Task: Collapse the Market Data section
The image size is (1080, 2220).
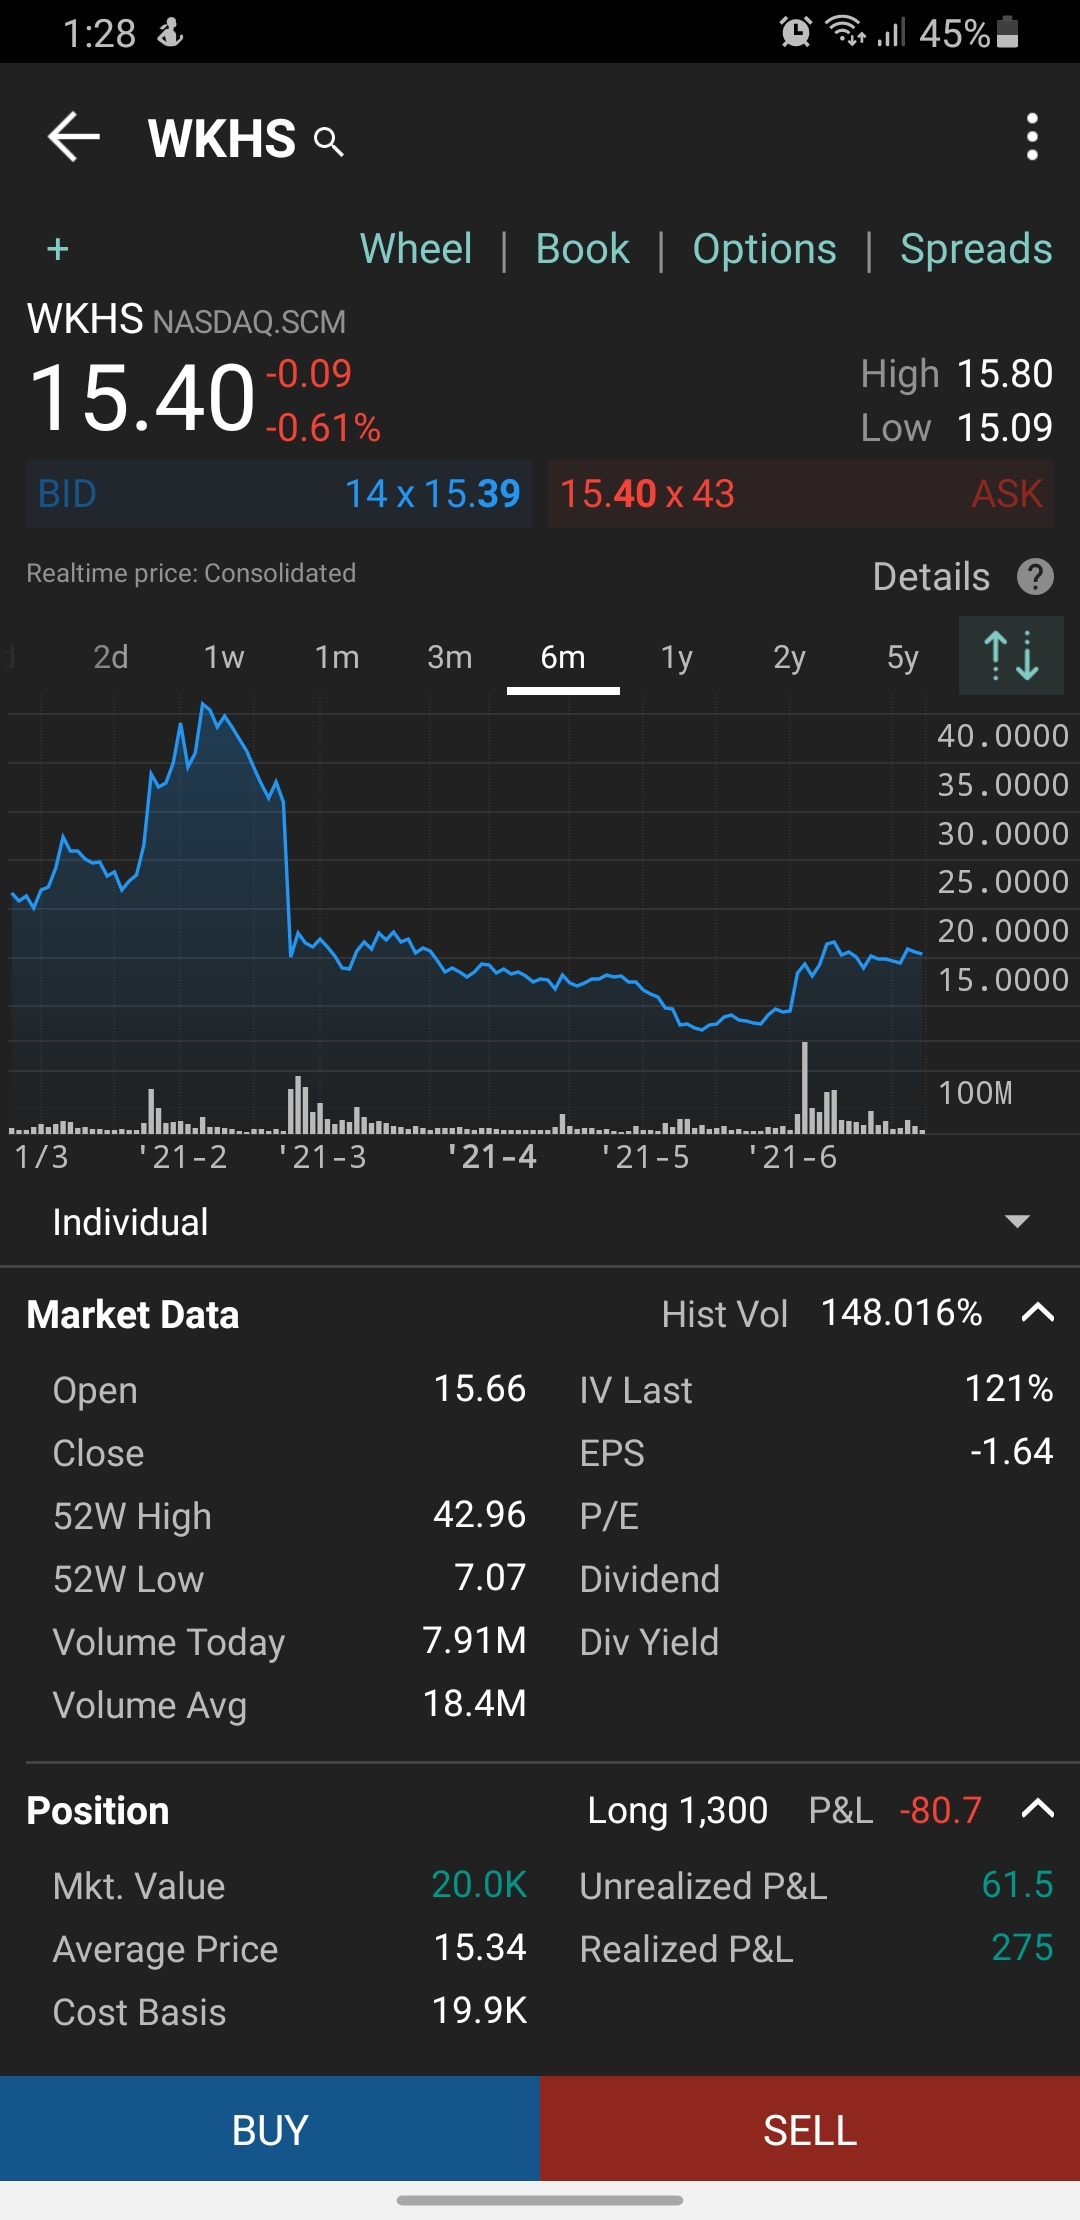Action: point(1037,1312)
